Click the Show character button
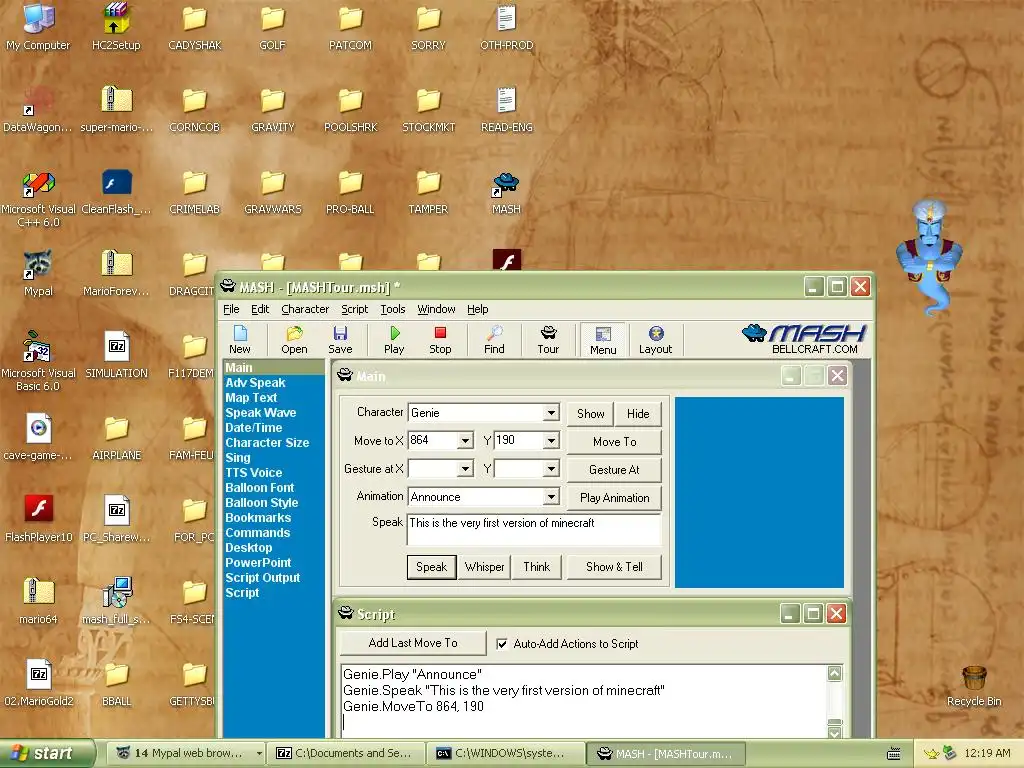This screenshot has width=1024, height=768. tap(590, 414)
